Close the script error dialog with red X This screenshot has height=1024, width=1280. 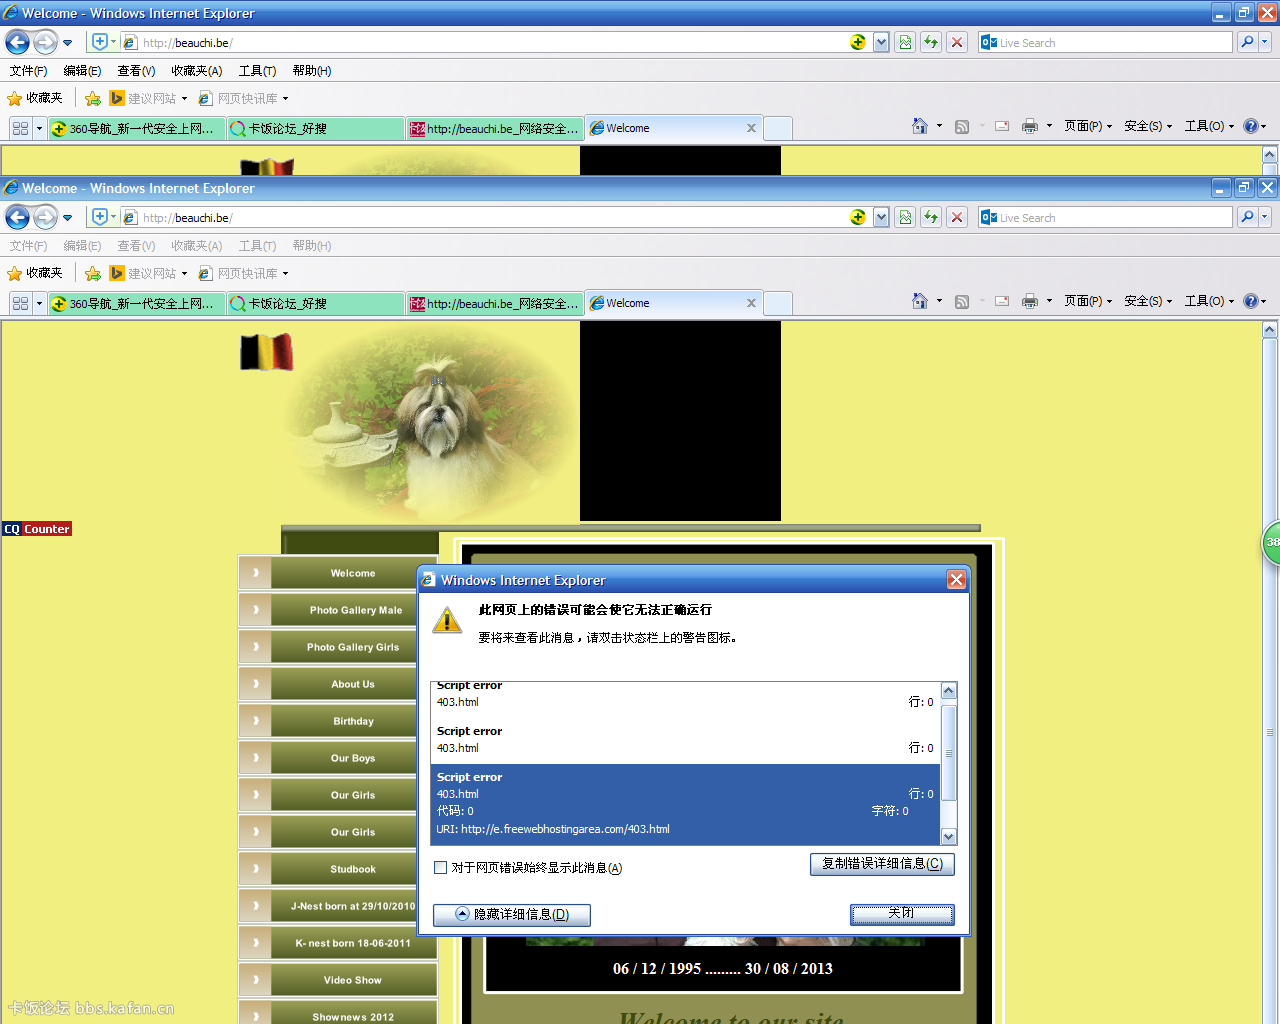[956, 580]
